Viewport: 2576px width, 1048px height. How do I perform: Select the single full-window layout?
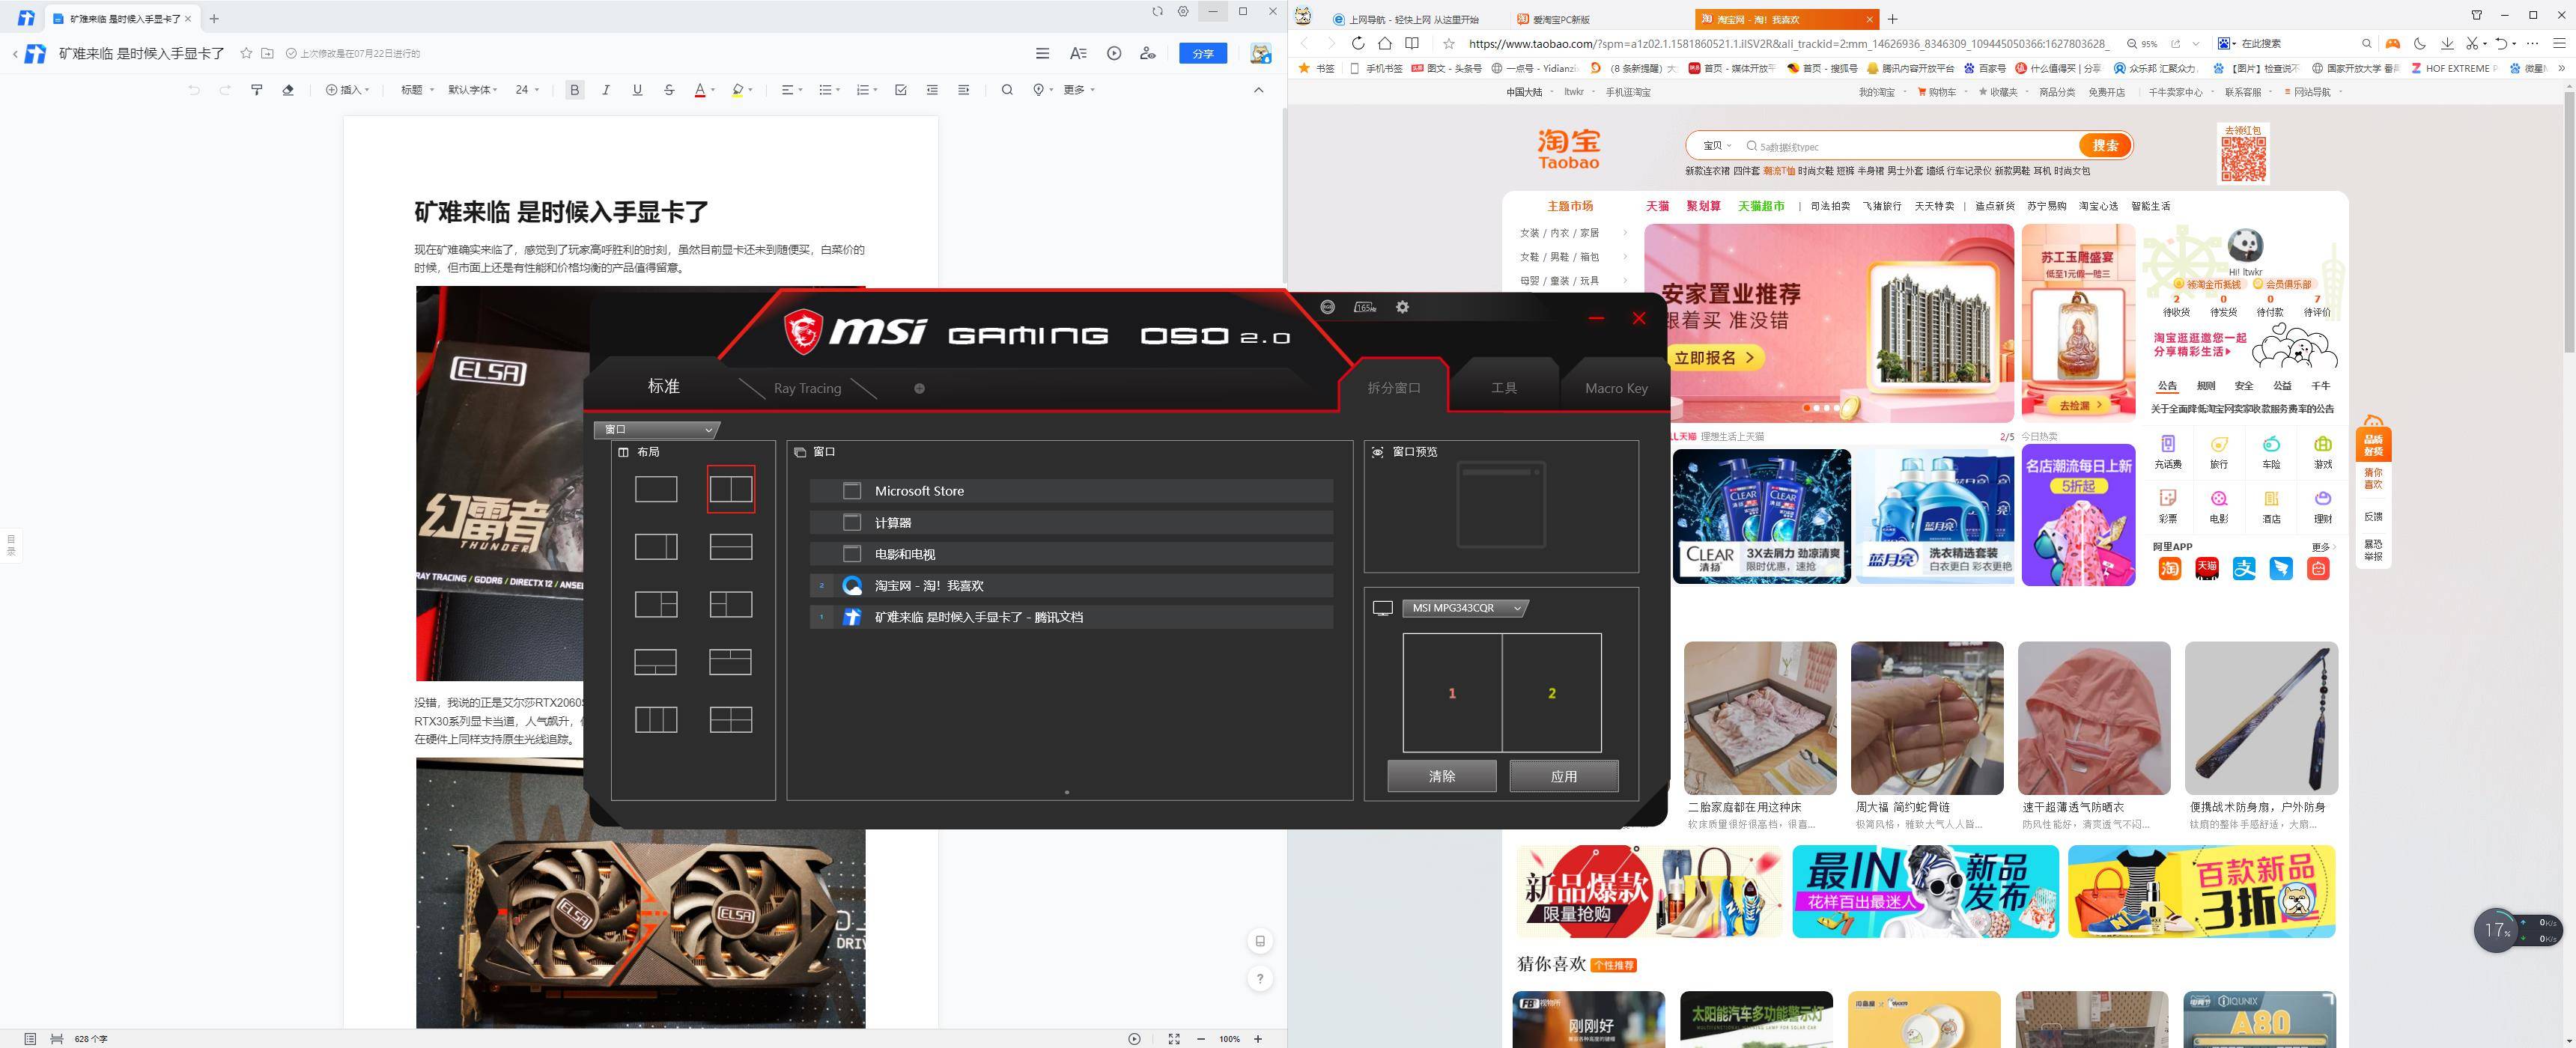pos(656,489)
